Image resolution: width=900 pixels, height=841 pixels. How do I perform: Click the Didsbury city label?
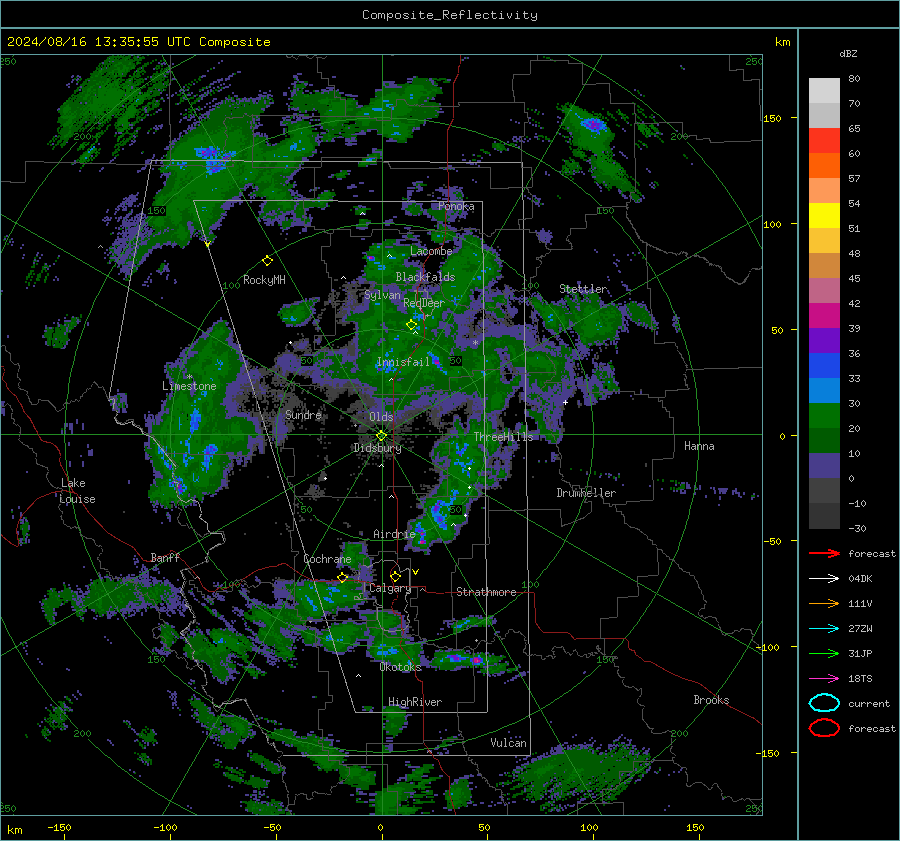377,448
